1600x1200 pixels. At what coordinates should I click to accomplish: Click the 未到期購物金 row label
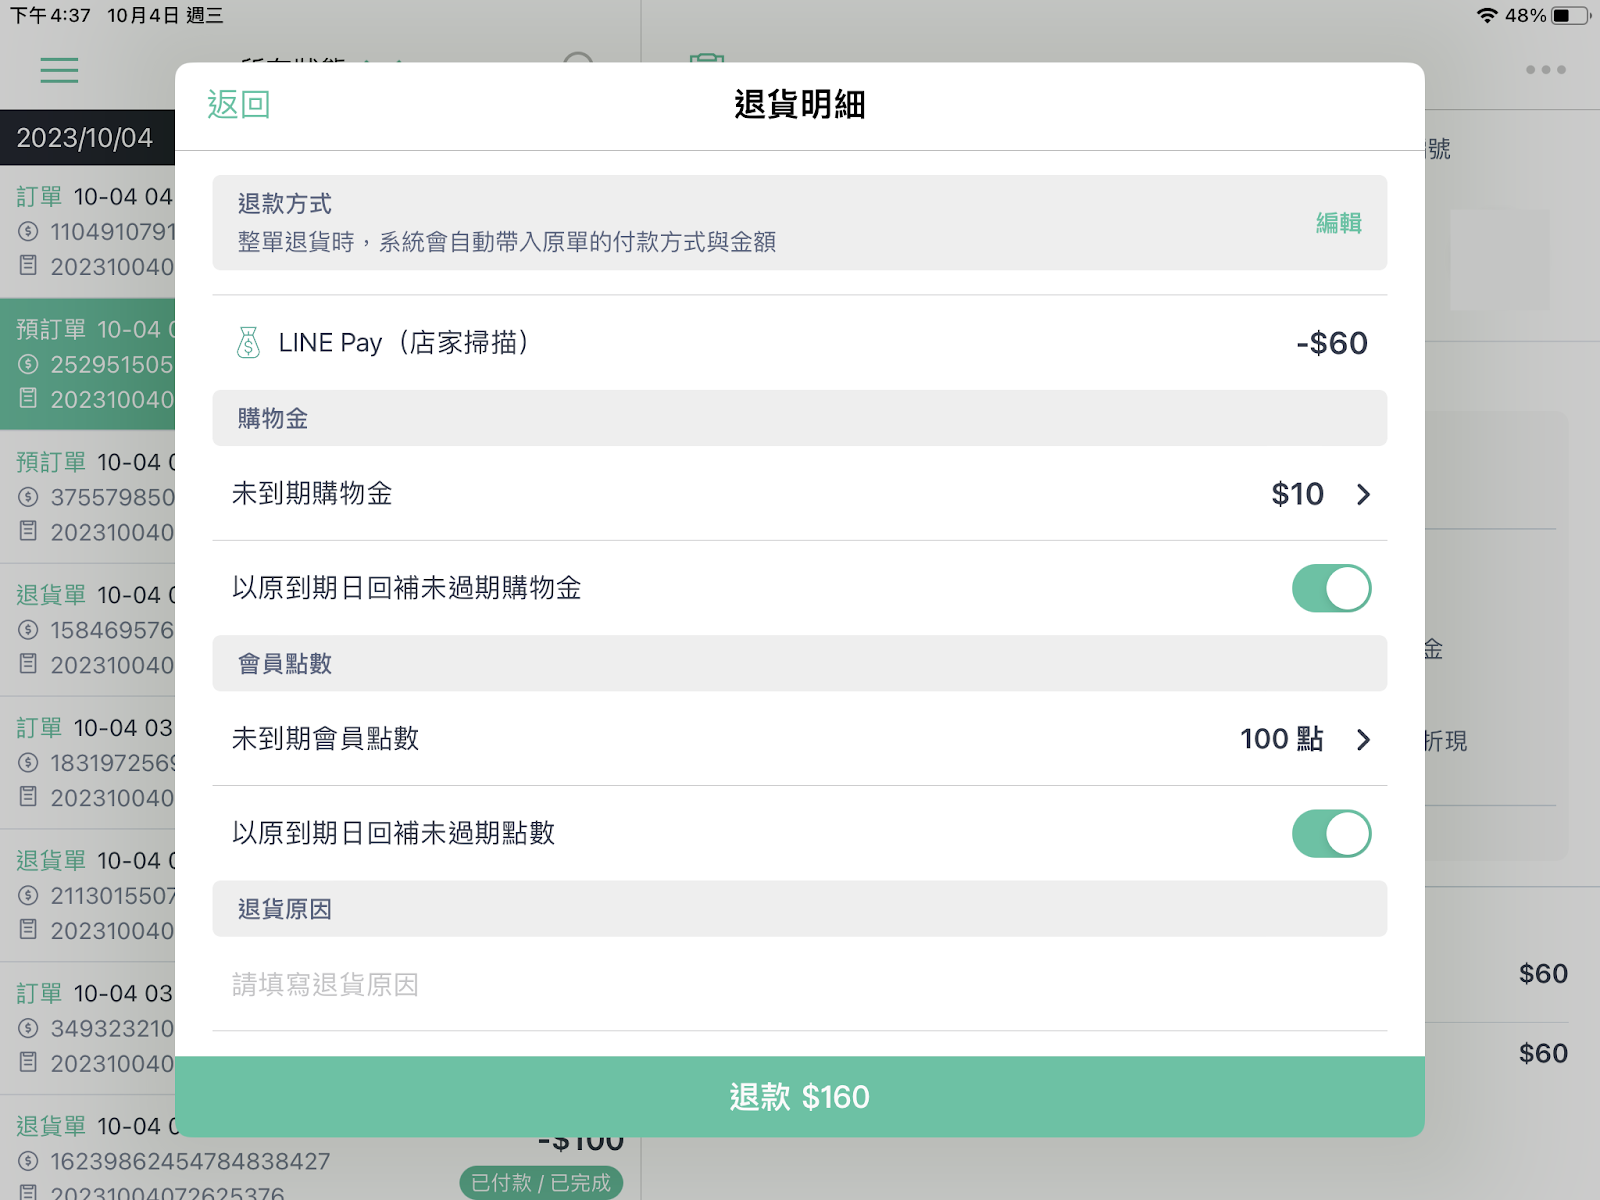[312, 494]
